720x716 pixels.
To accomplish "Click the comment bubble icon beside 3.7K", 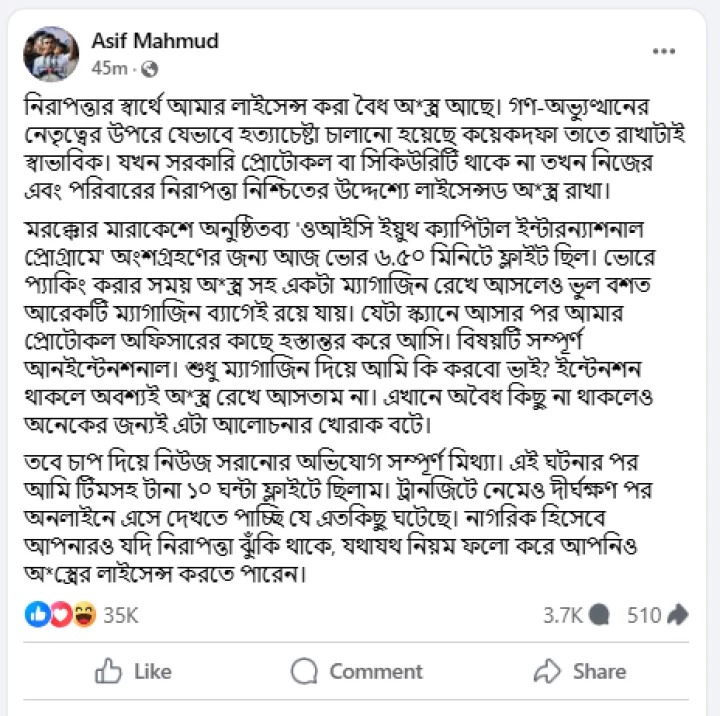I will (x=599, y=615).
